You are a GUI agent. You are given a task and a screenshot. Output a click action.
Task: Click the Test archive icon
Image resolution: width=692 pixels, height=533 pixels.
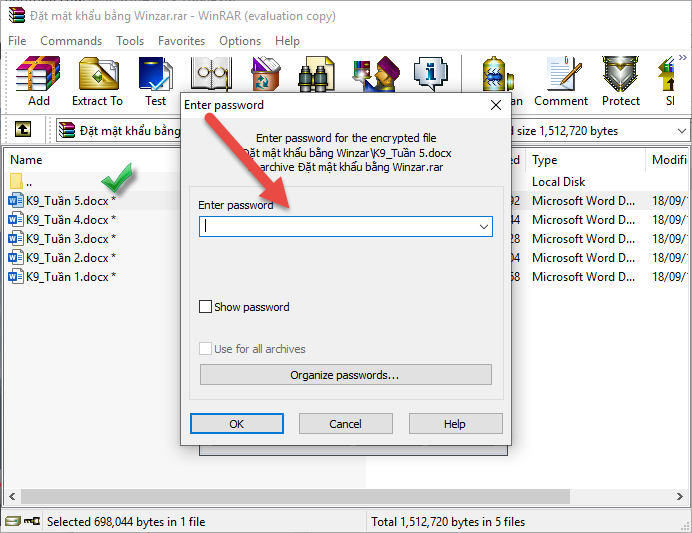click(x=155, y=74)
